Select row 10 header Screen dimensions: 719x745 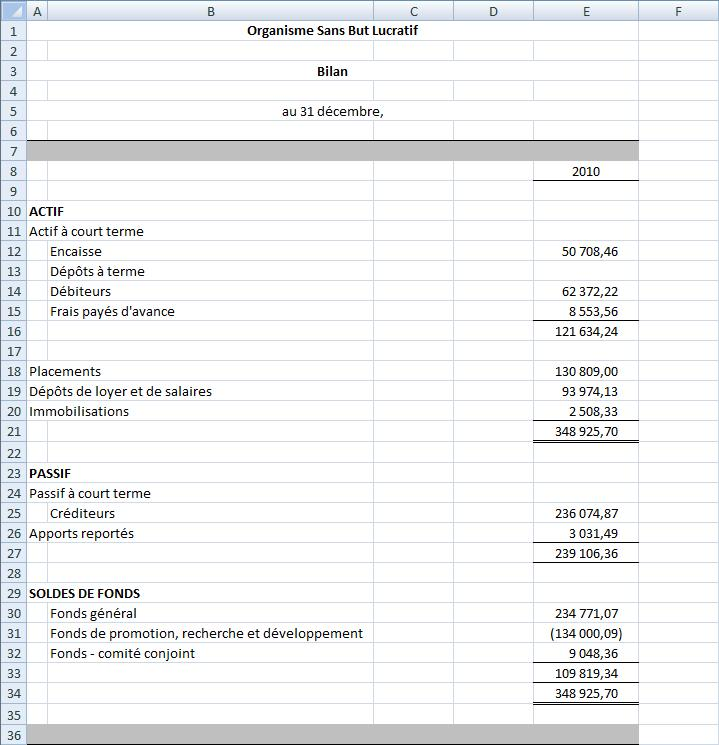[x=13, y=211]
